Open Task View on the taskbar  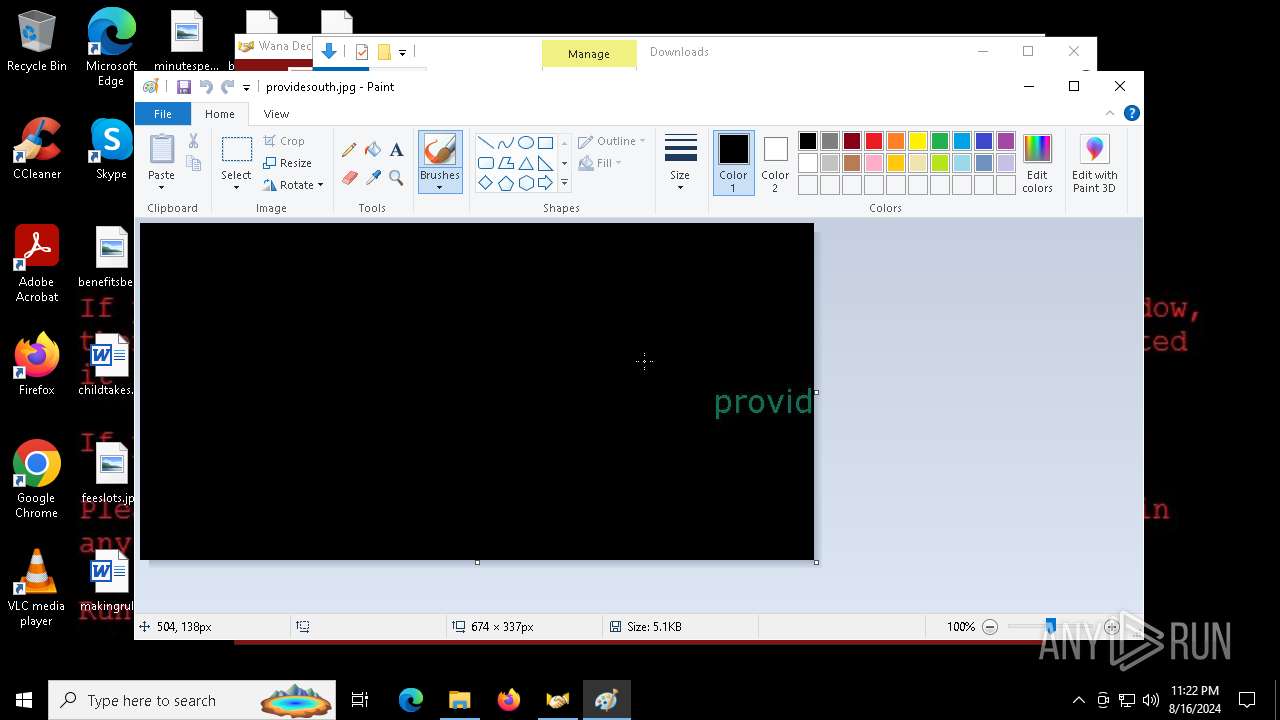point(360,700)
